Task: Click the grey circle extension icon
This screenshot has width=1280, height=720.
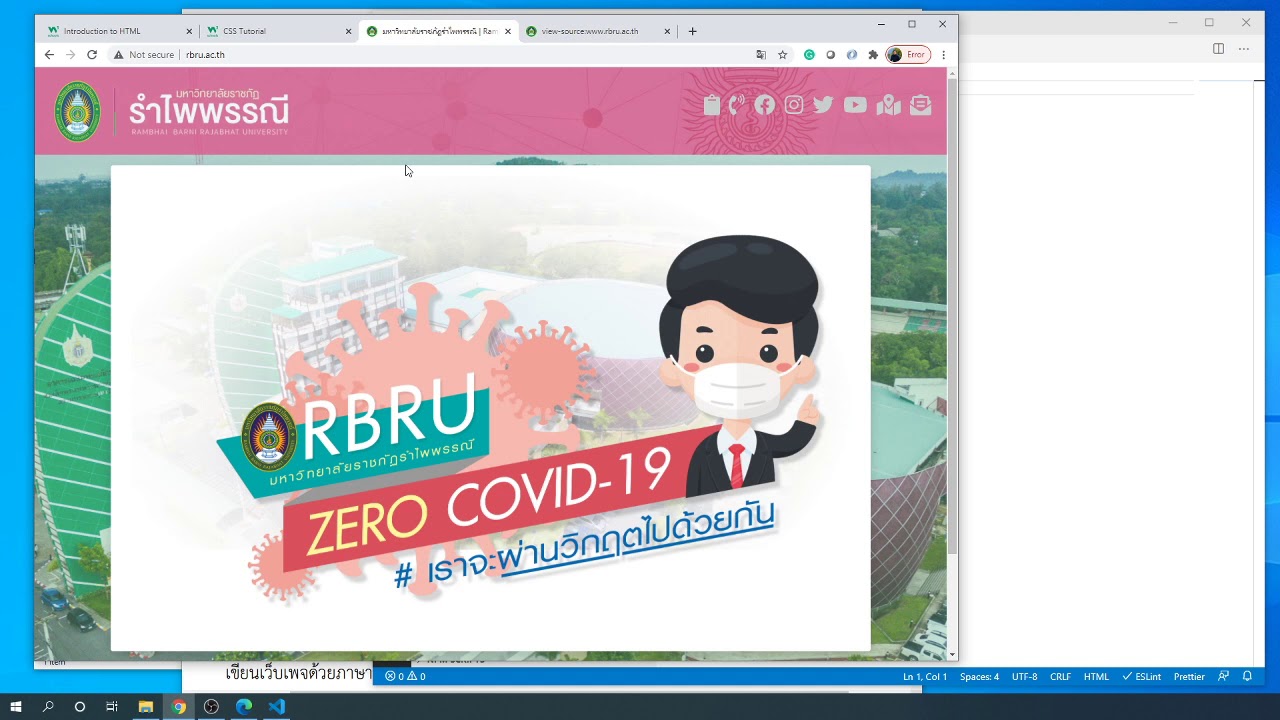Action: click(830, 55)
